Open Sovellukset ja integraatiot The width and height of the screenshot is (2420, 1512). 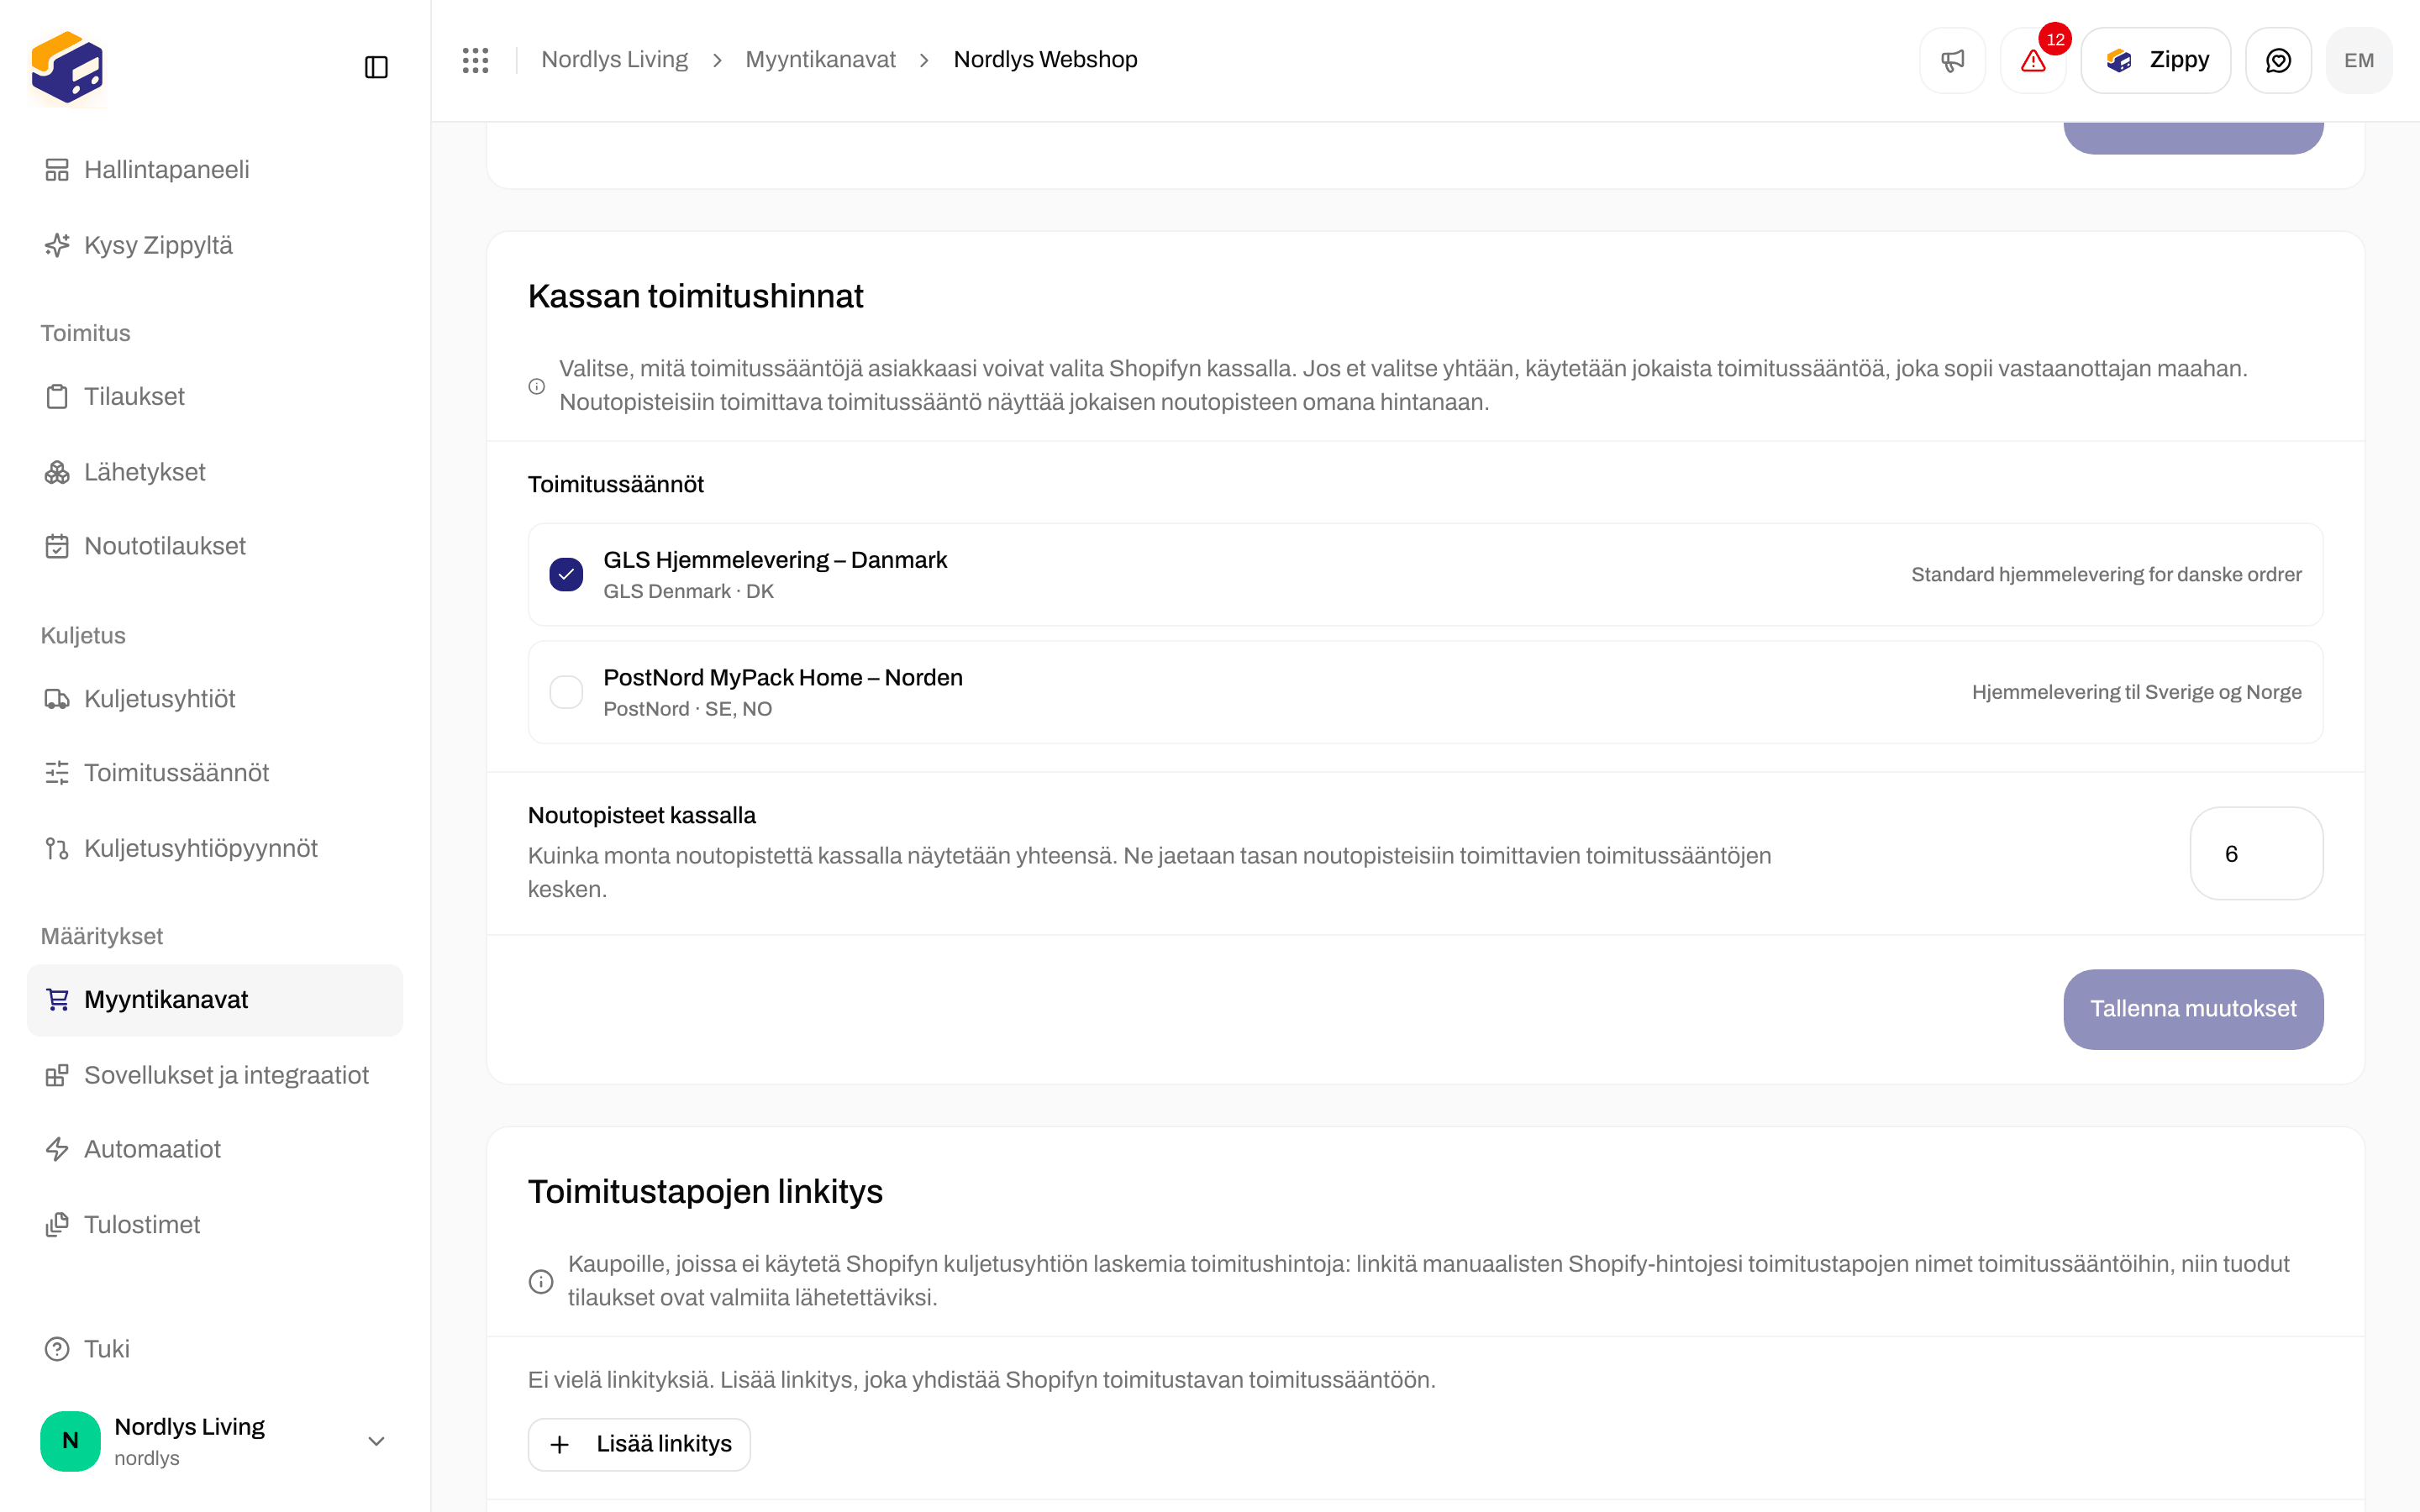(215, 1075)
